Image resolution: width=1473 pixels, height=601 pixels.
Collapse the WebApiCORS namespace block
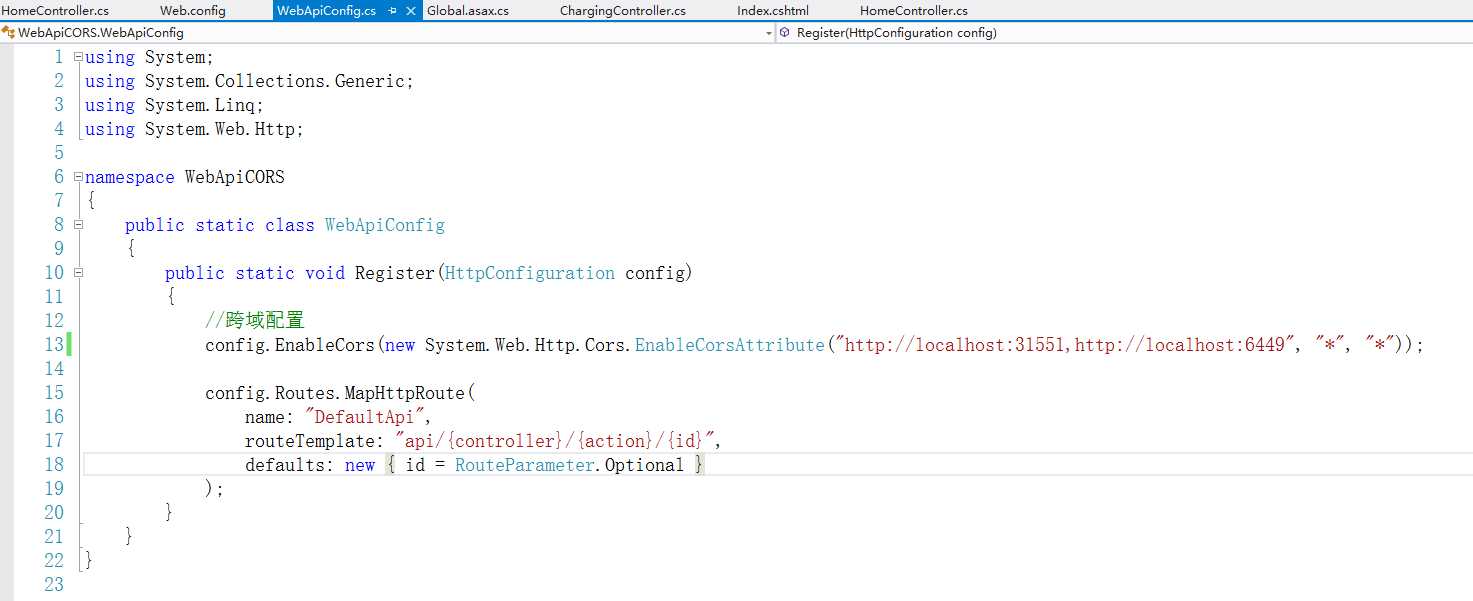[x=78, y=177]
